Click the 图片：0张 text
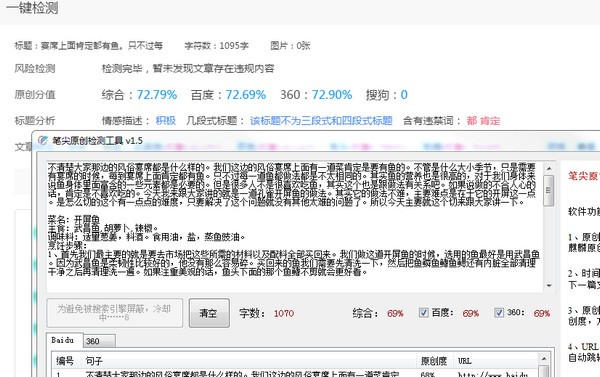Viewport: 600px width, 377px height. pos(290,46)
